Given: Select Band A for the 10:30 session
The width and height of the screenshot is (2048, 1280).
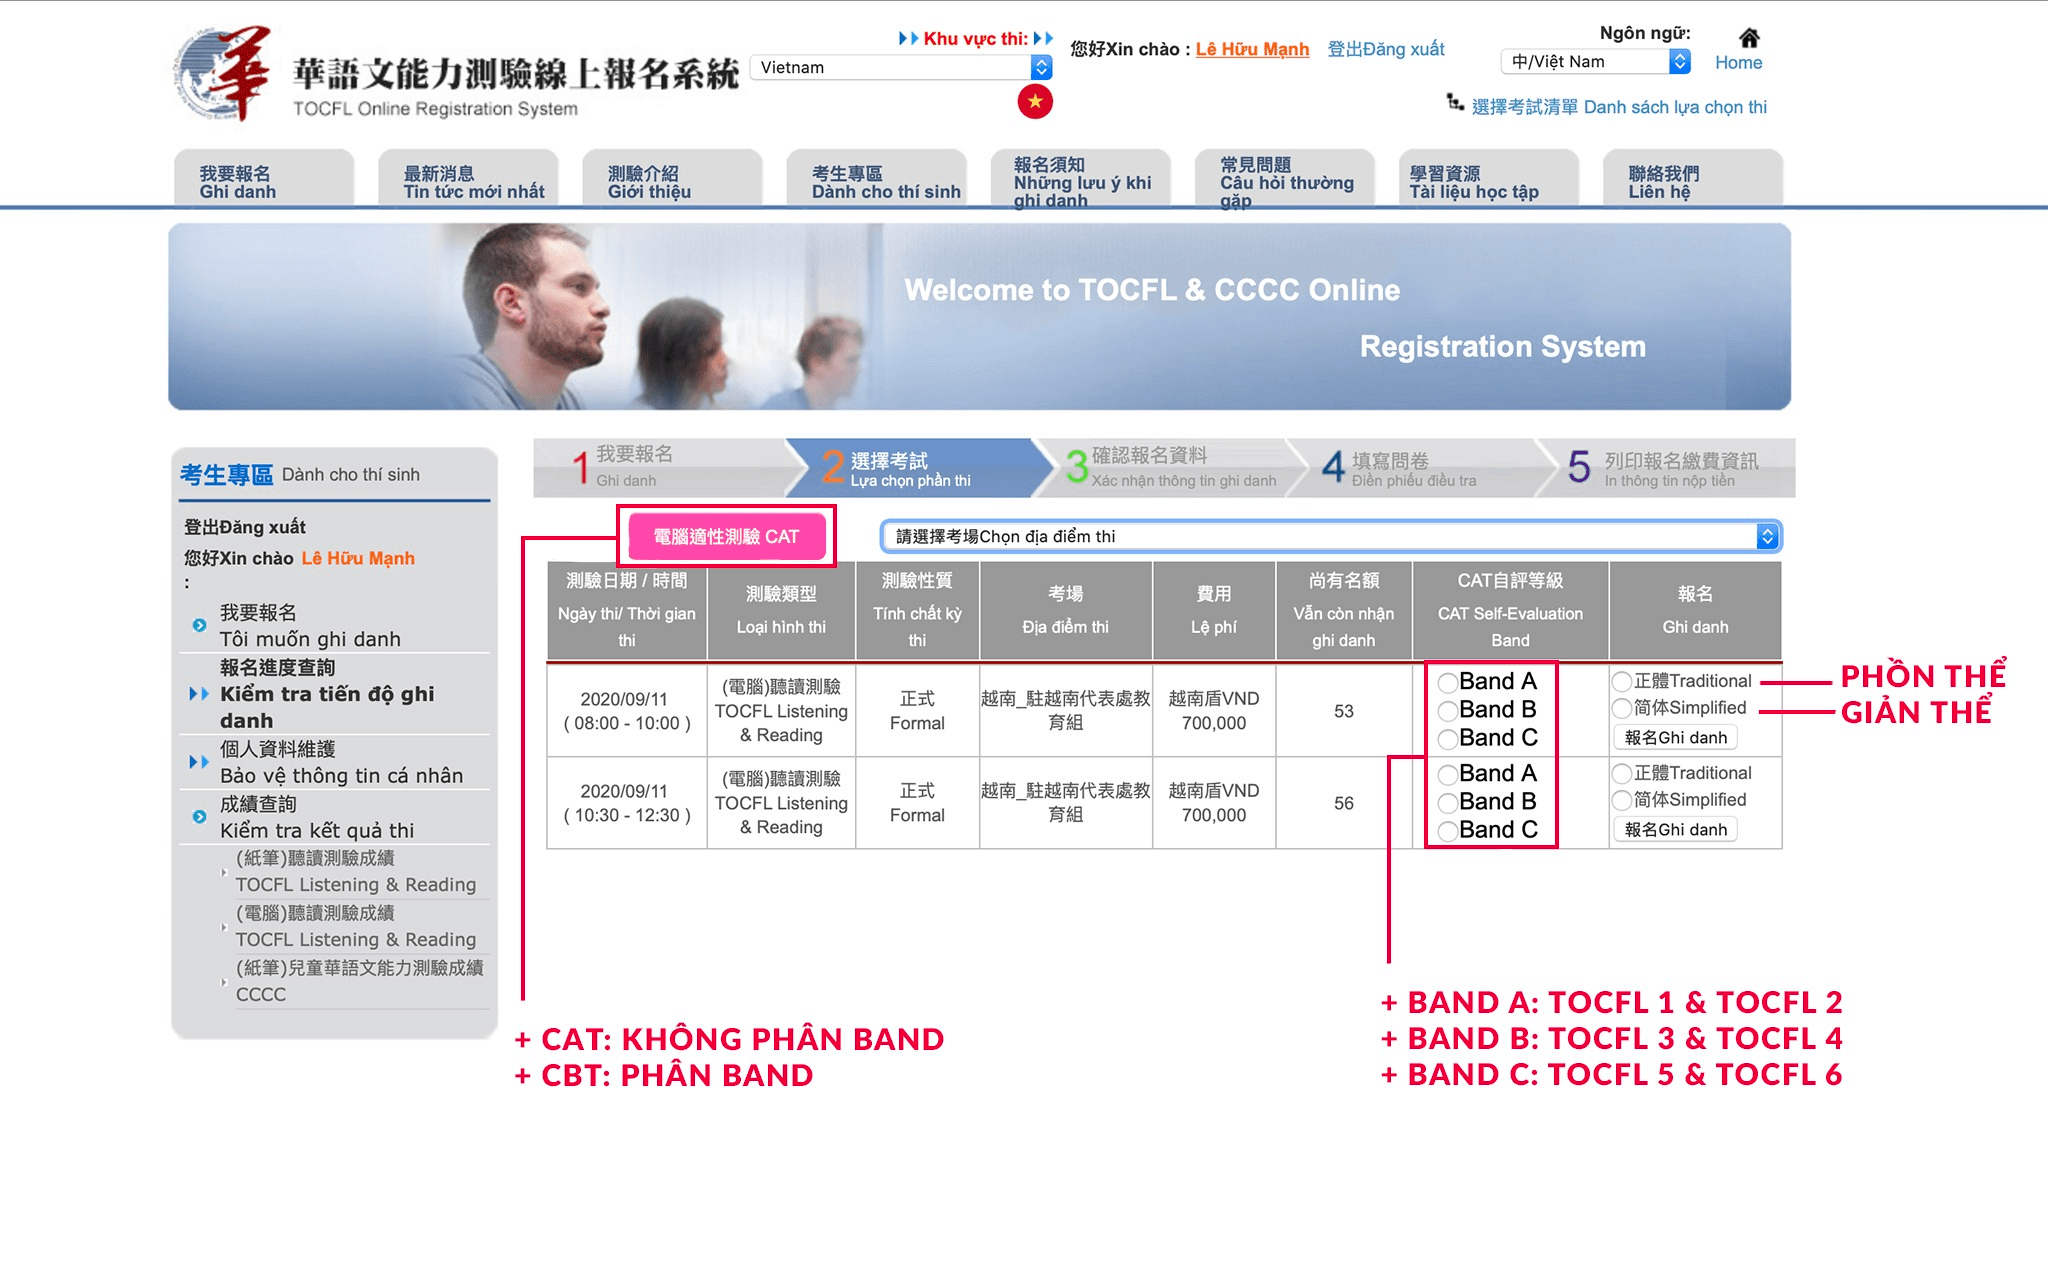Looking at the screenshot, I should (1447, 775).
